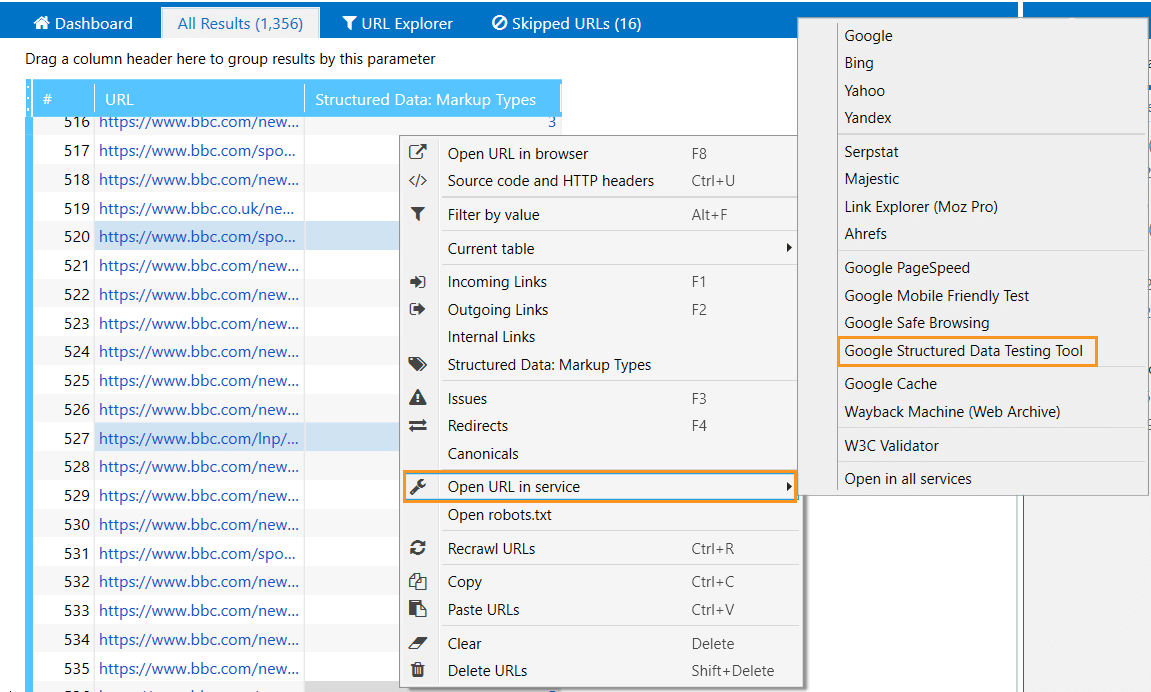Click the Filter by value funnel icon
This screenshot has width=1151, height=692.
[418, 214]
